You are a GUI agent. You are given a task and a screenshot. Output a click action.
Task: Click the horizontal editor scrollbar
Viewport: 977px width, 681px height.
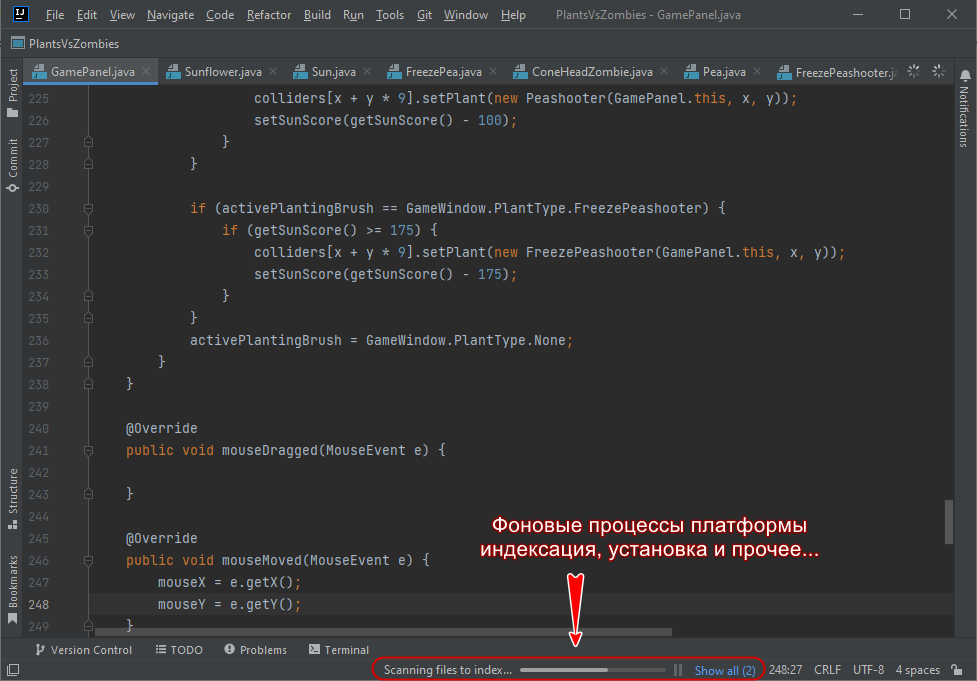(x=383, y=632)
